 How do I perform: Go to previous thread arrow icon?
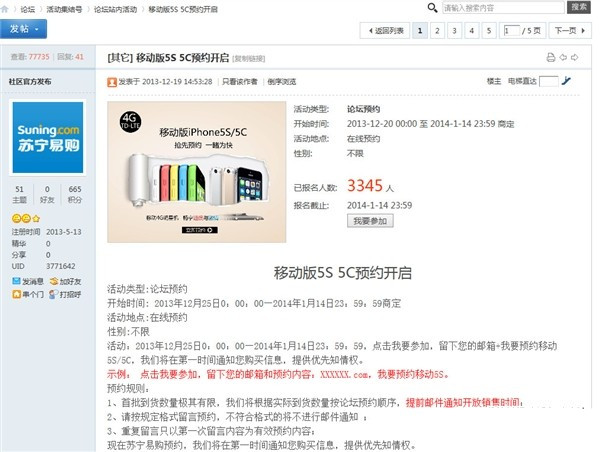(x=563, y=57)
